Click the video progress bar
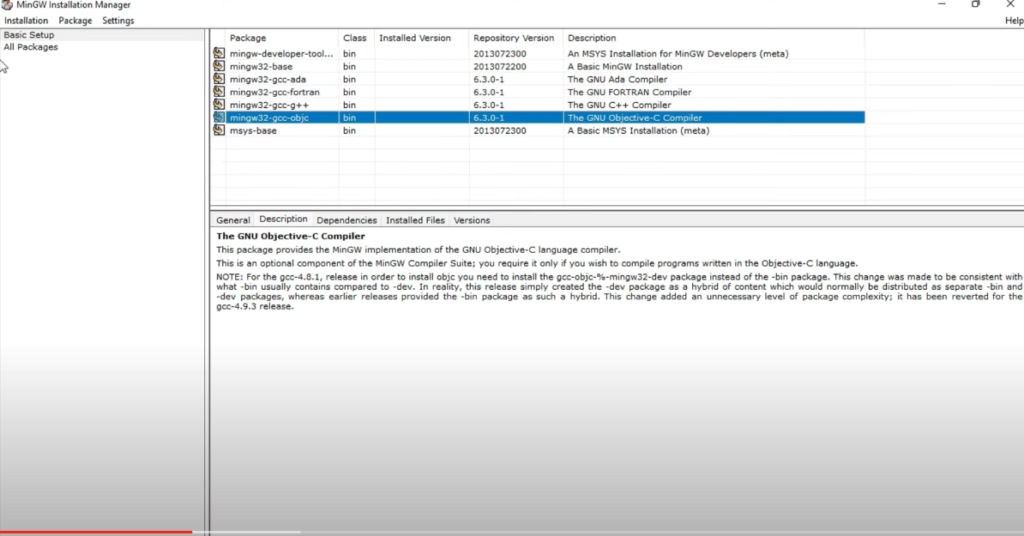Screen dimensions: 1024x536 512,532
